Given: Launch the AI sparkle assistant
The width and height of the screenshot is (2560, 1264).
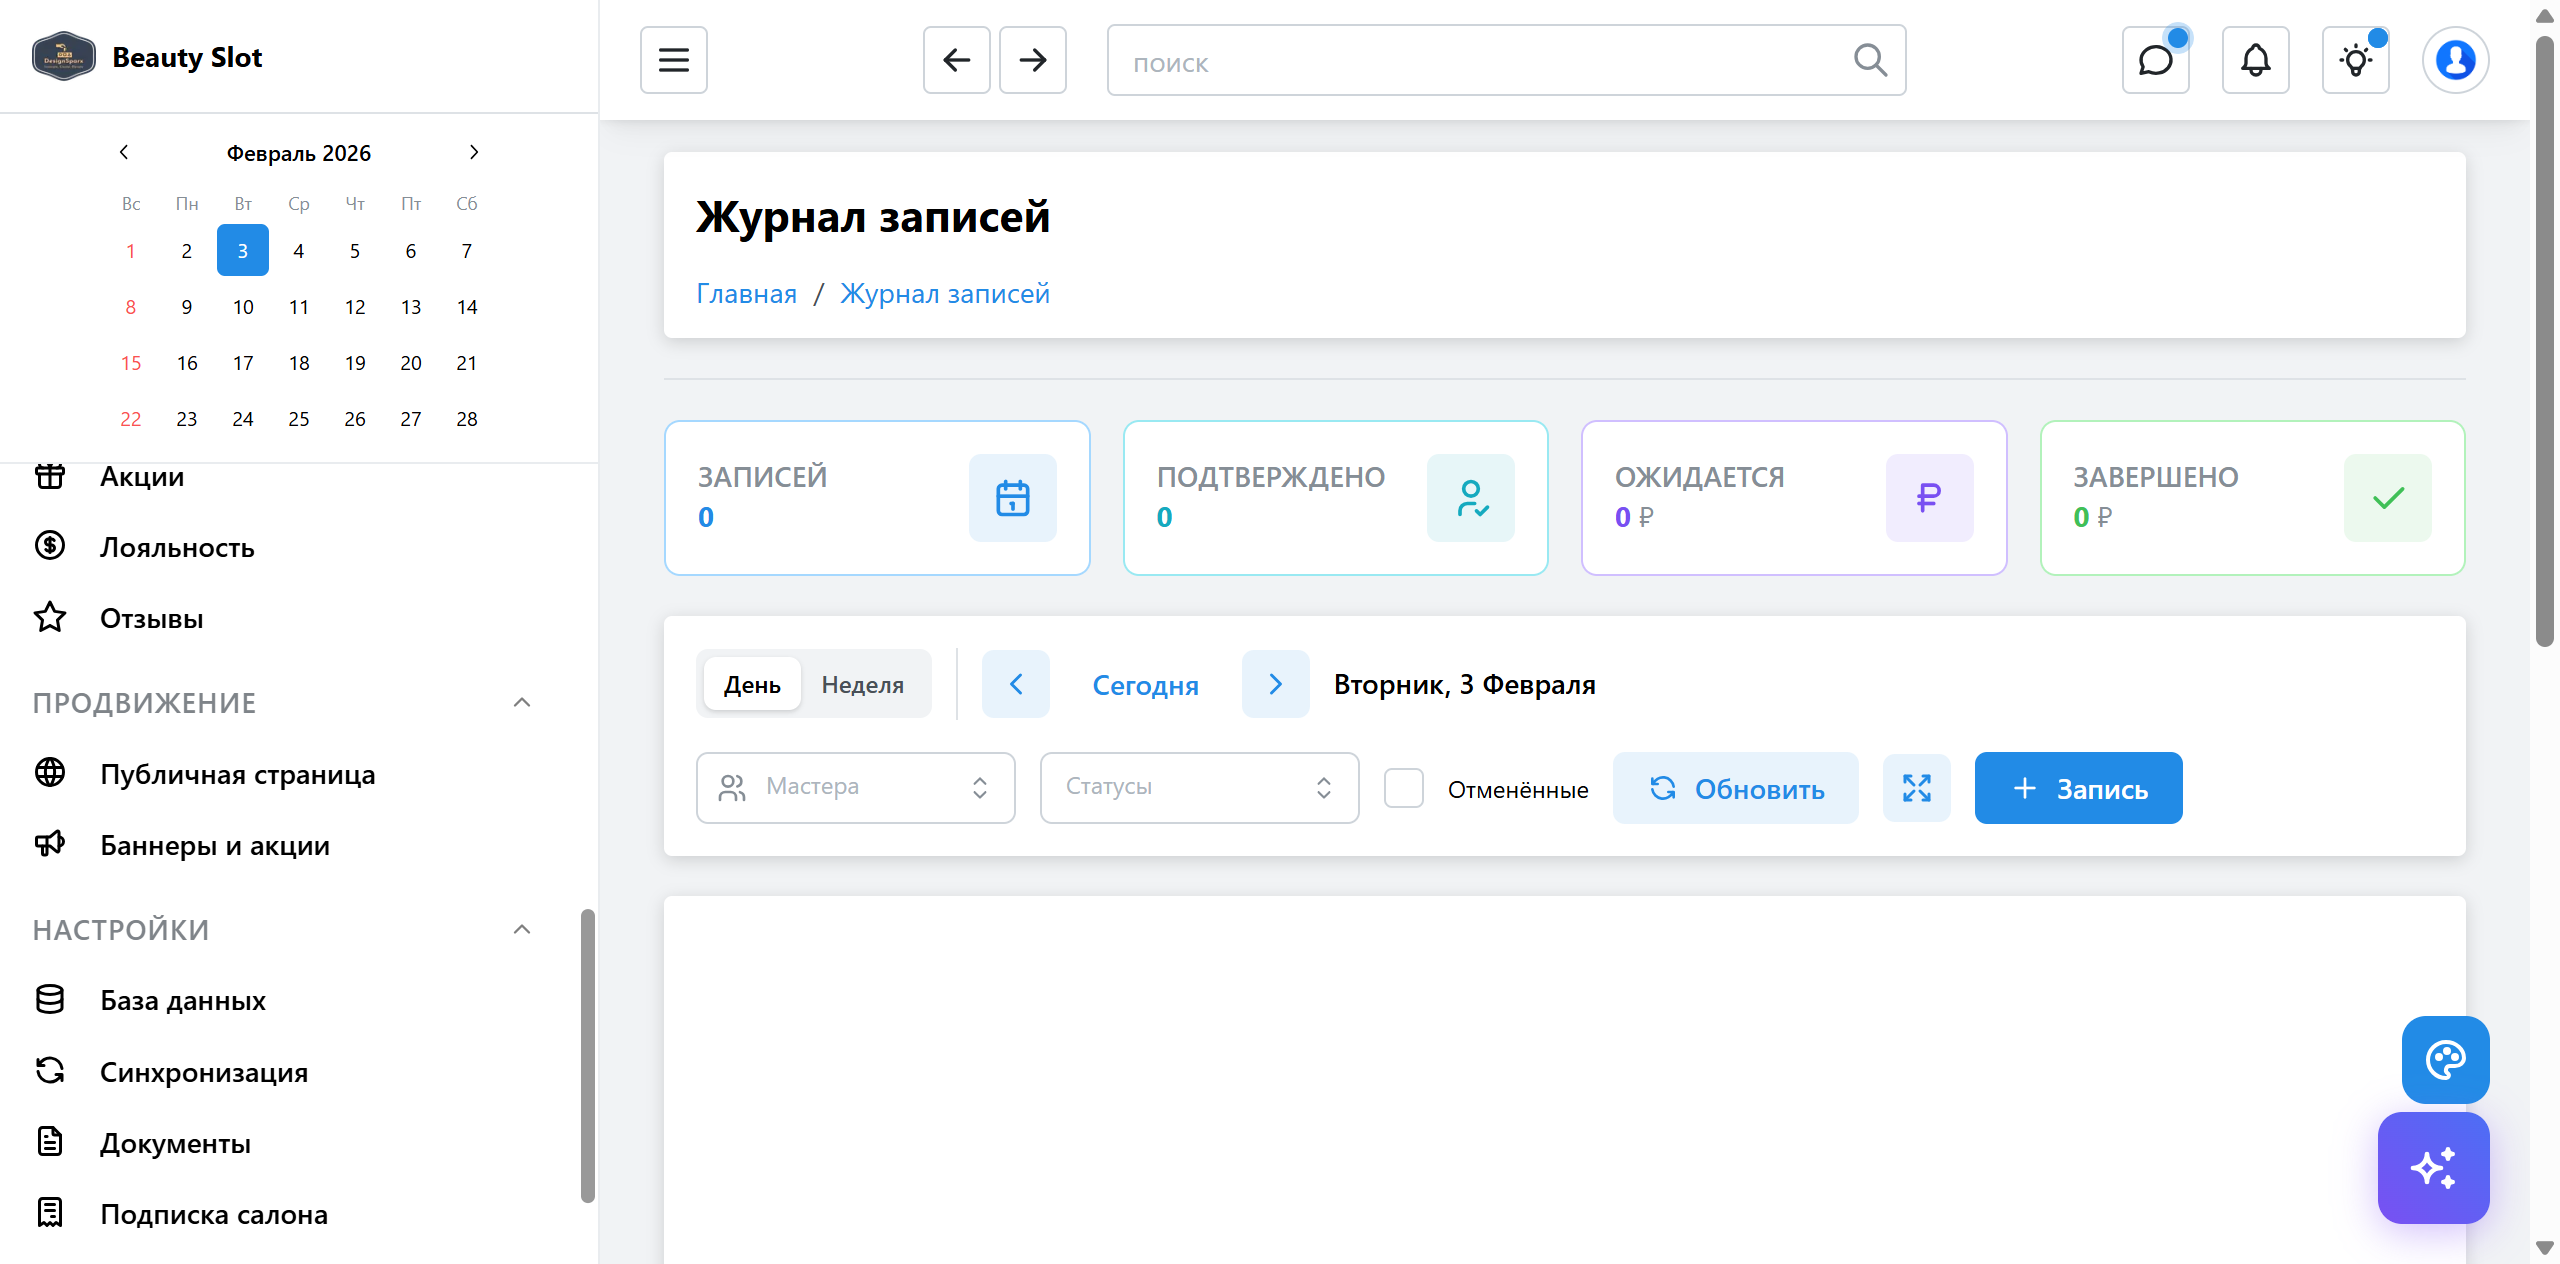Looking at the screenshot, I should (2433, 1167).
